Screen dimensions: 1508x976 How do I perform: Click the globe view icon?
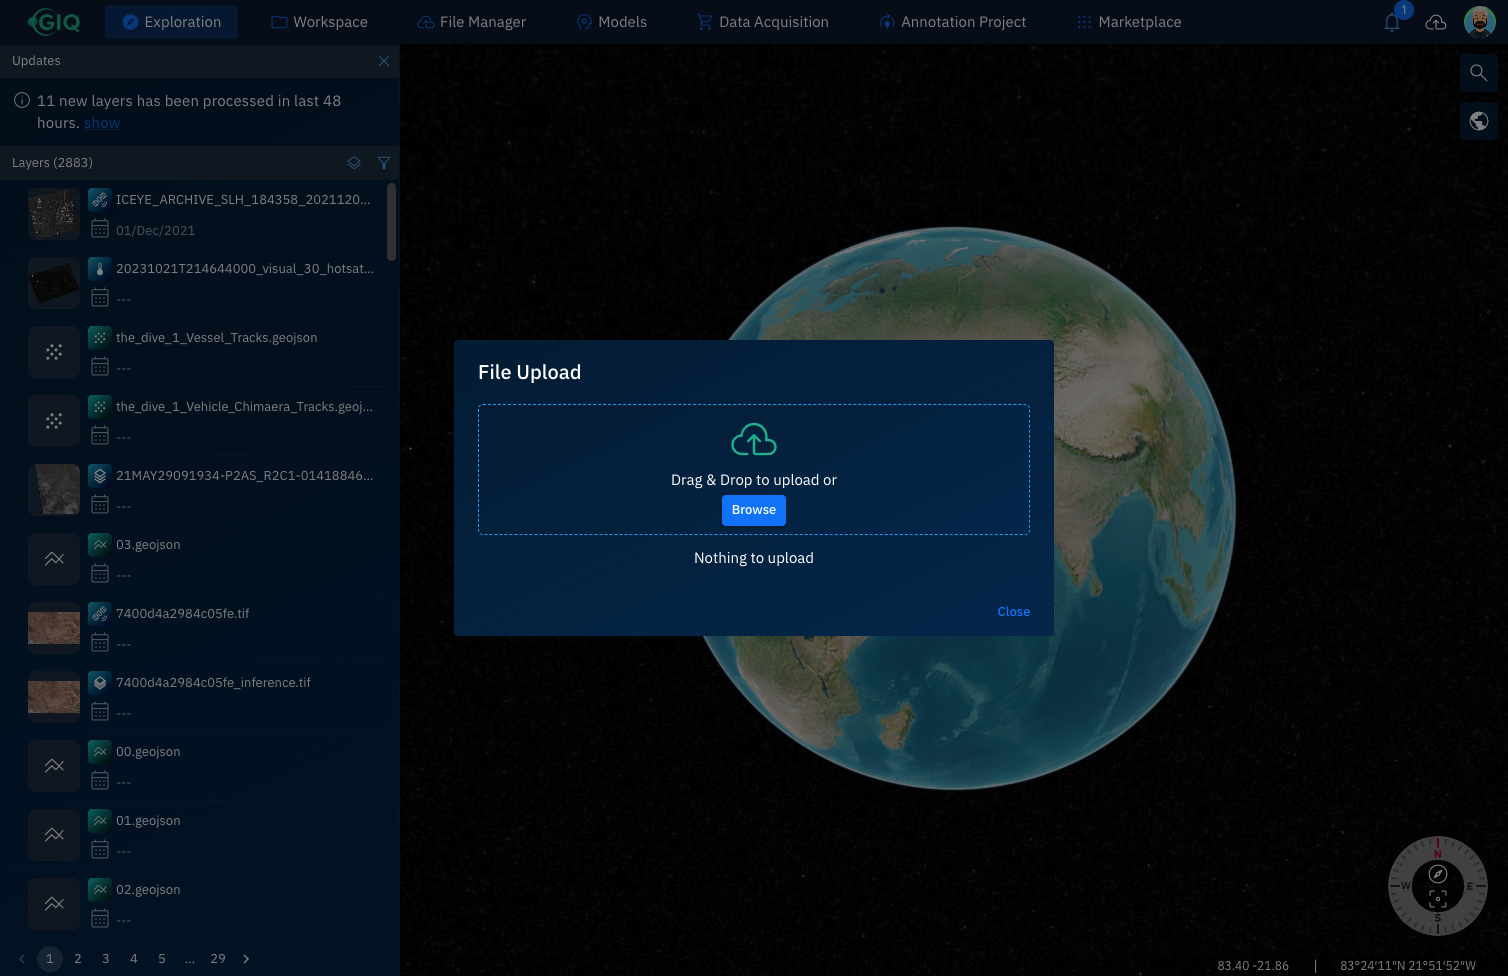tap(1479, 122)
